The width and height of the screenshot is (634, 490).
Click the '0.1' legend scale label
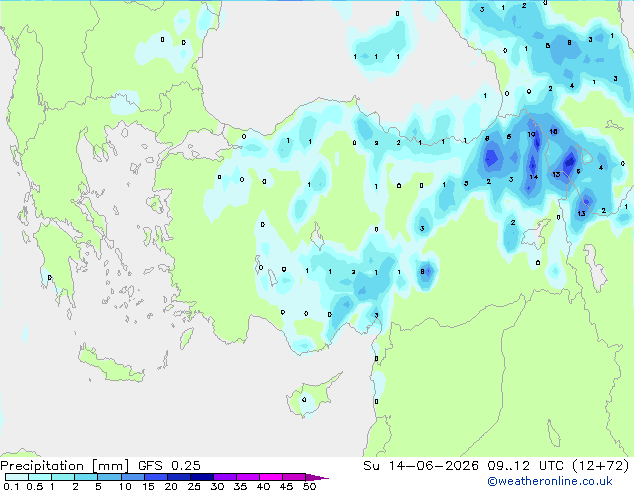[x=11, y=486]
